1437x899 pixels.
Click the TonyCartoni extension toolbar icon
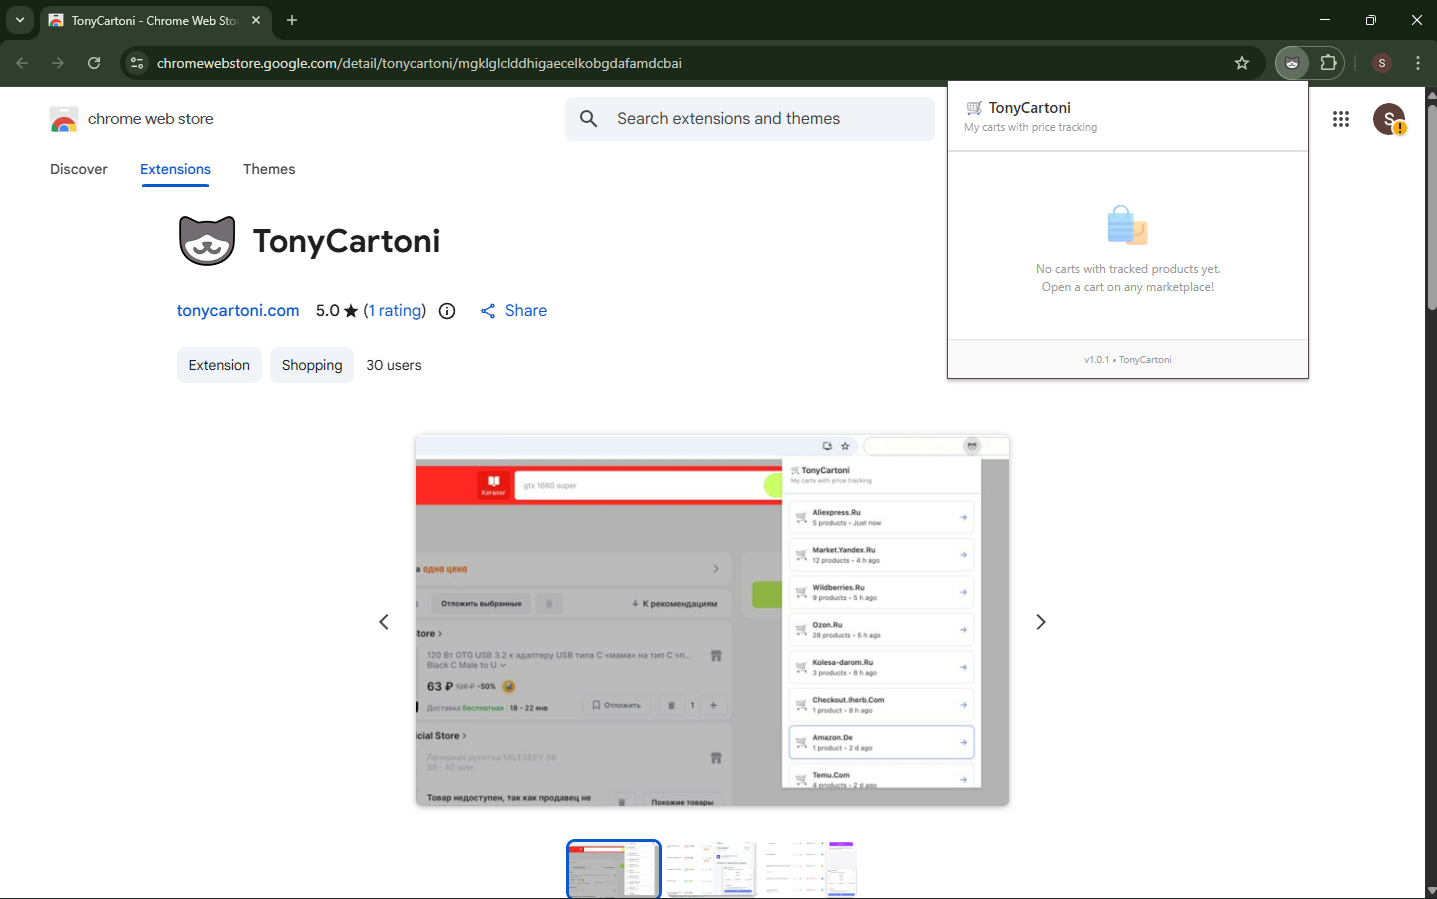[x=1292, y=63]
